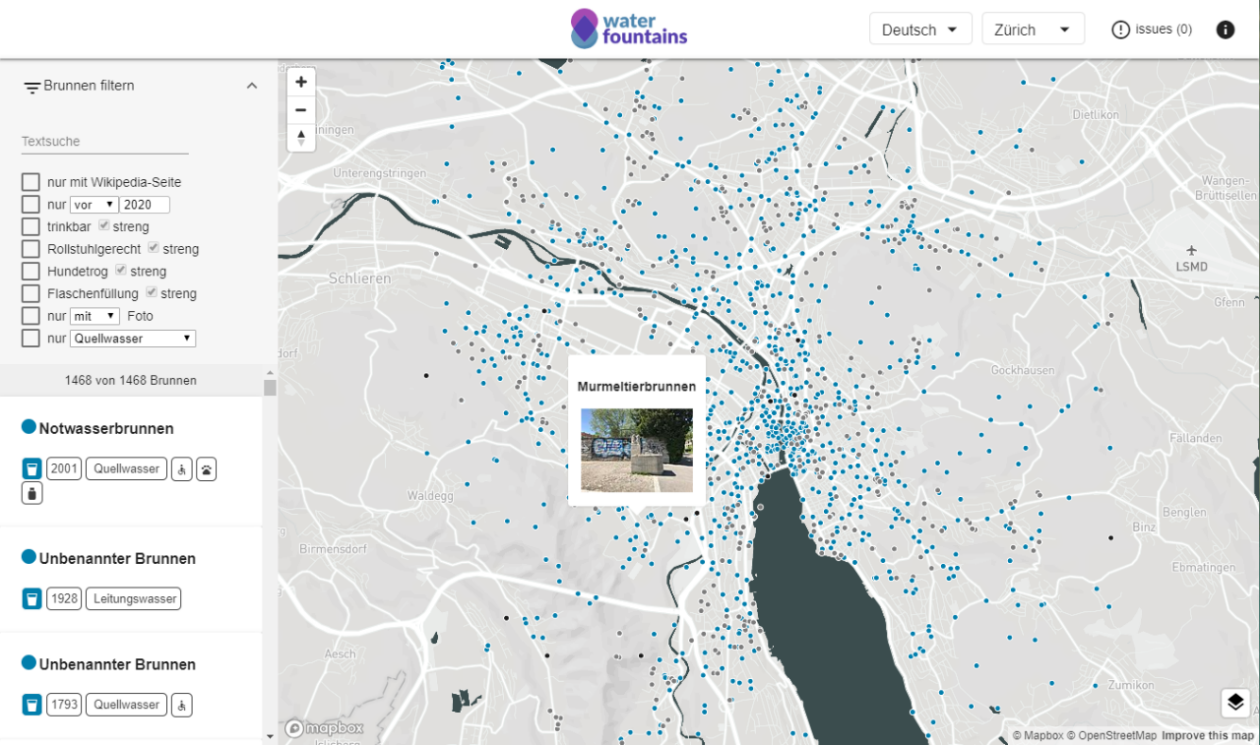Open the issues (0) list
The height and width of the screenshot is (745, 1260).
click(x=1152, y=30)
